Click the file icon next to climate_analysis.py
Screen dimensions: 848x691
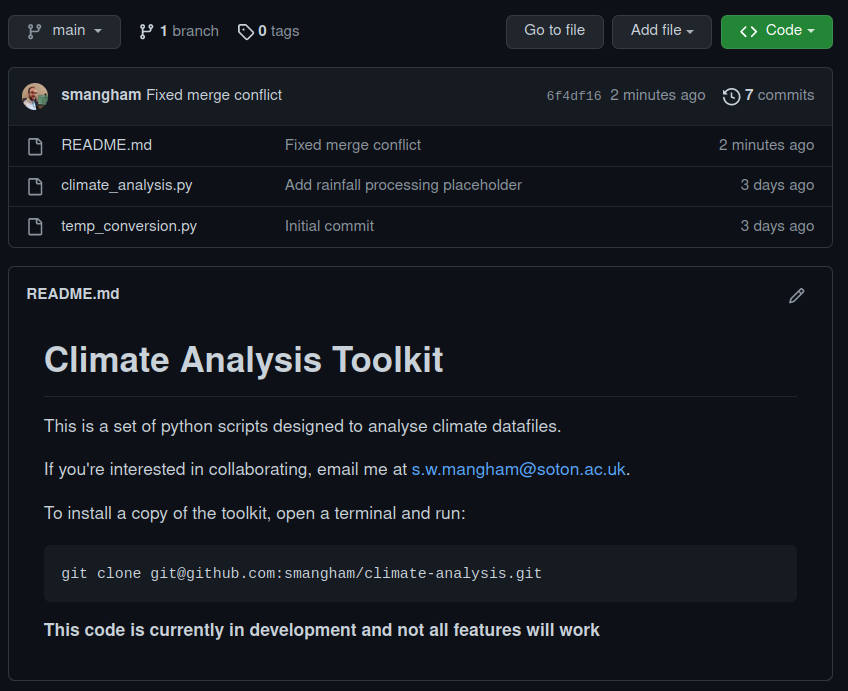(35, 185)
